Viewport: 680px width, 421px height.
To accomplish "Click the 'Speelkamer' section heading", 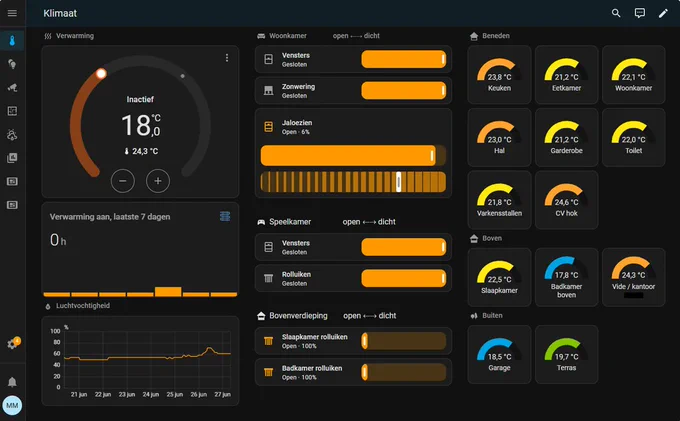I will coord(290,222).
